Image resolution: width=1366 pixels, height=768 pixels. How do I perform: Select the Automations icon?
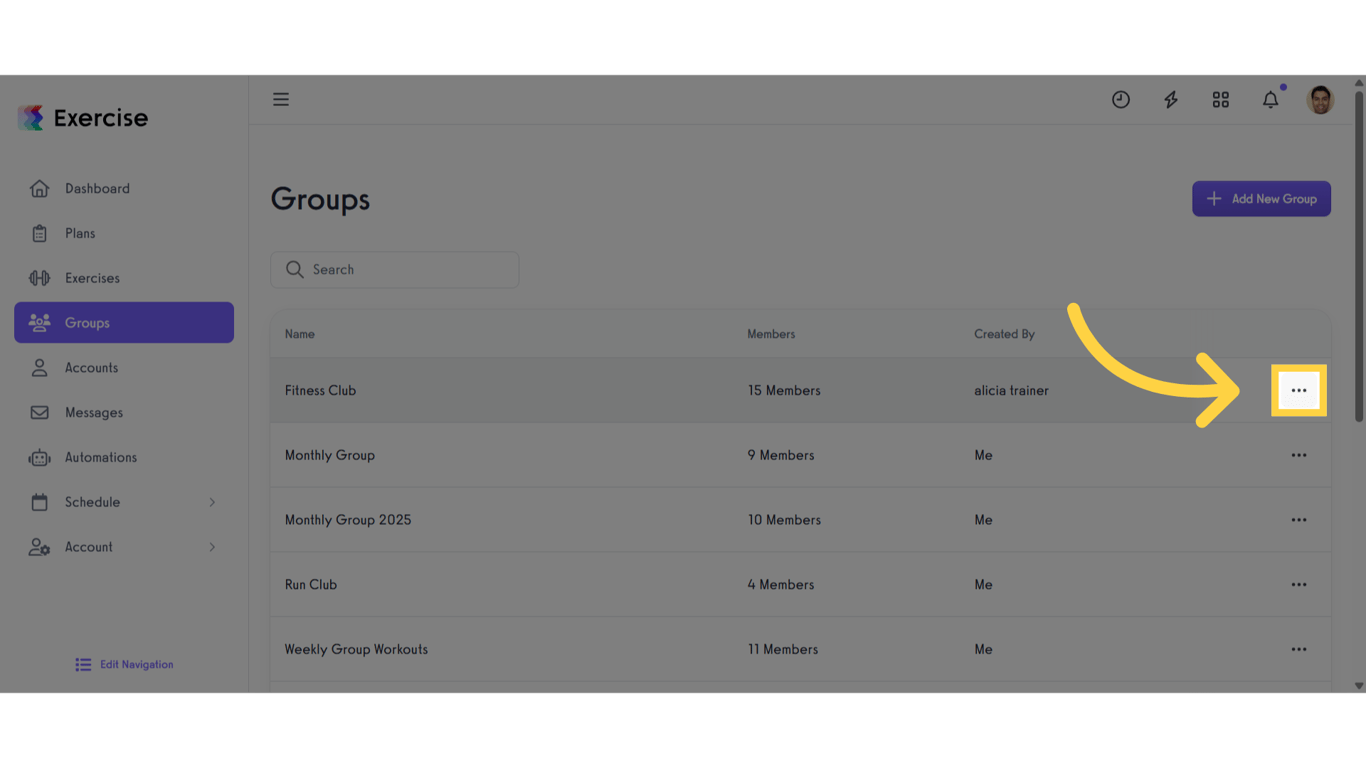click(40, 457)
